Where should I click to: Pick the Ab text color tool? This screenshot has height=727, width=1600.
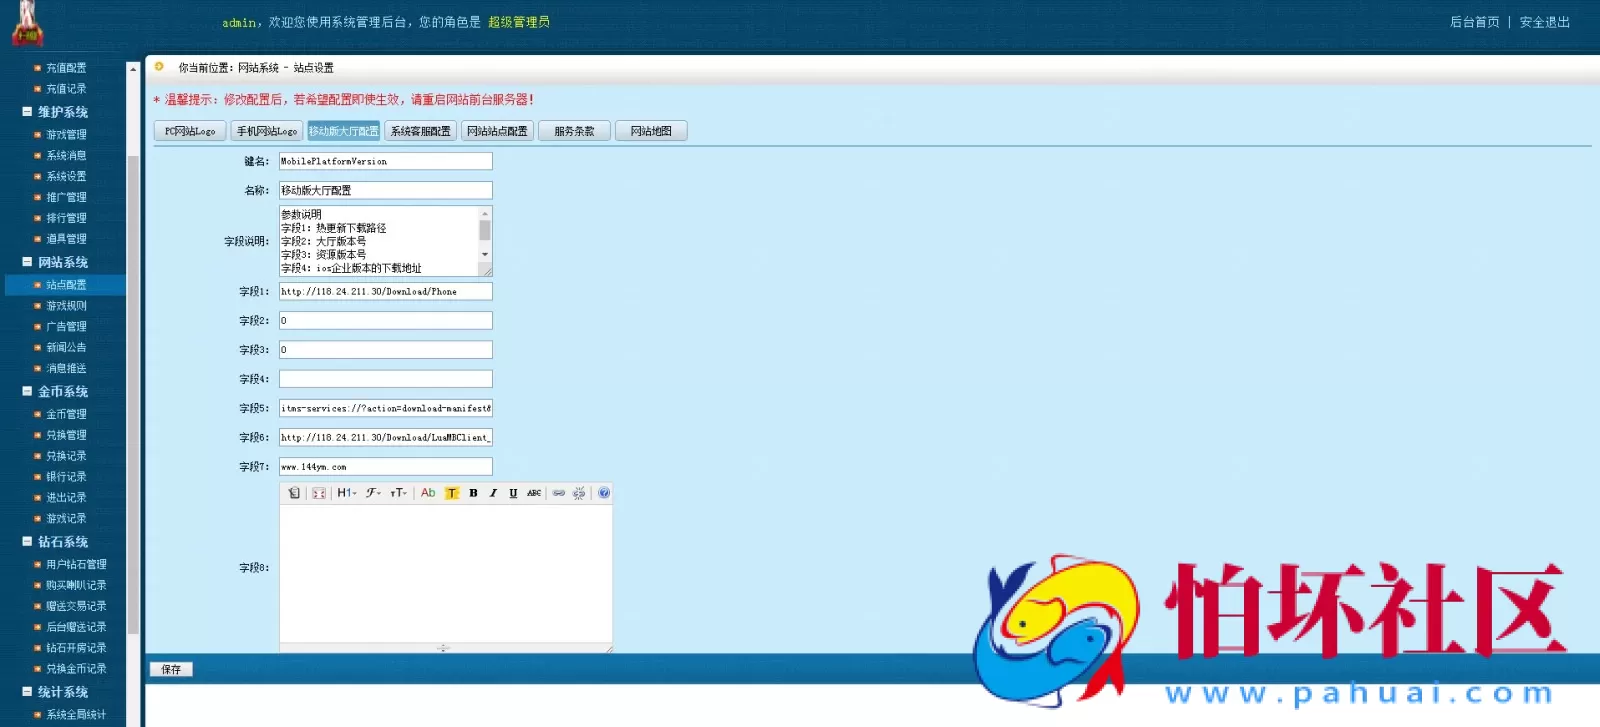(x=428, y=493)
